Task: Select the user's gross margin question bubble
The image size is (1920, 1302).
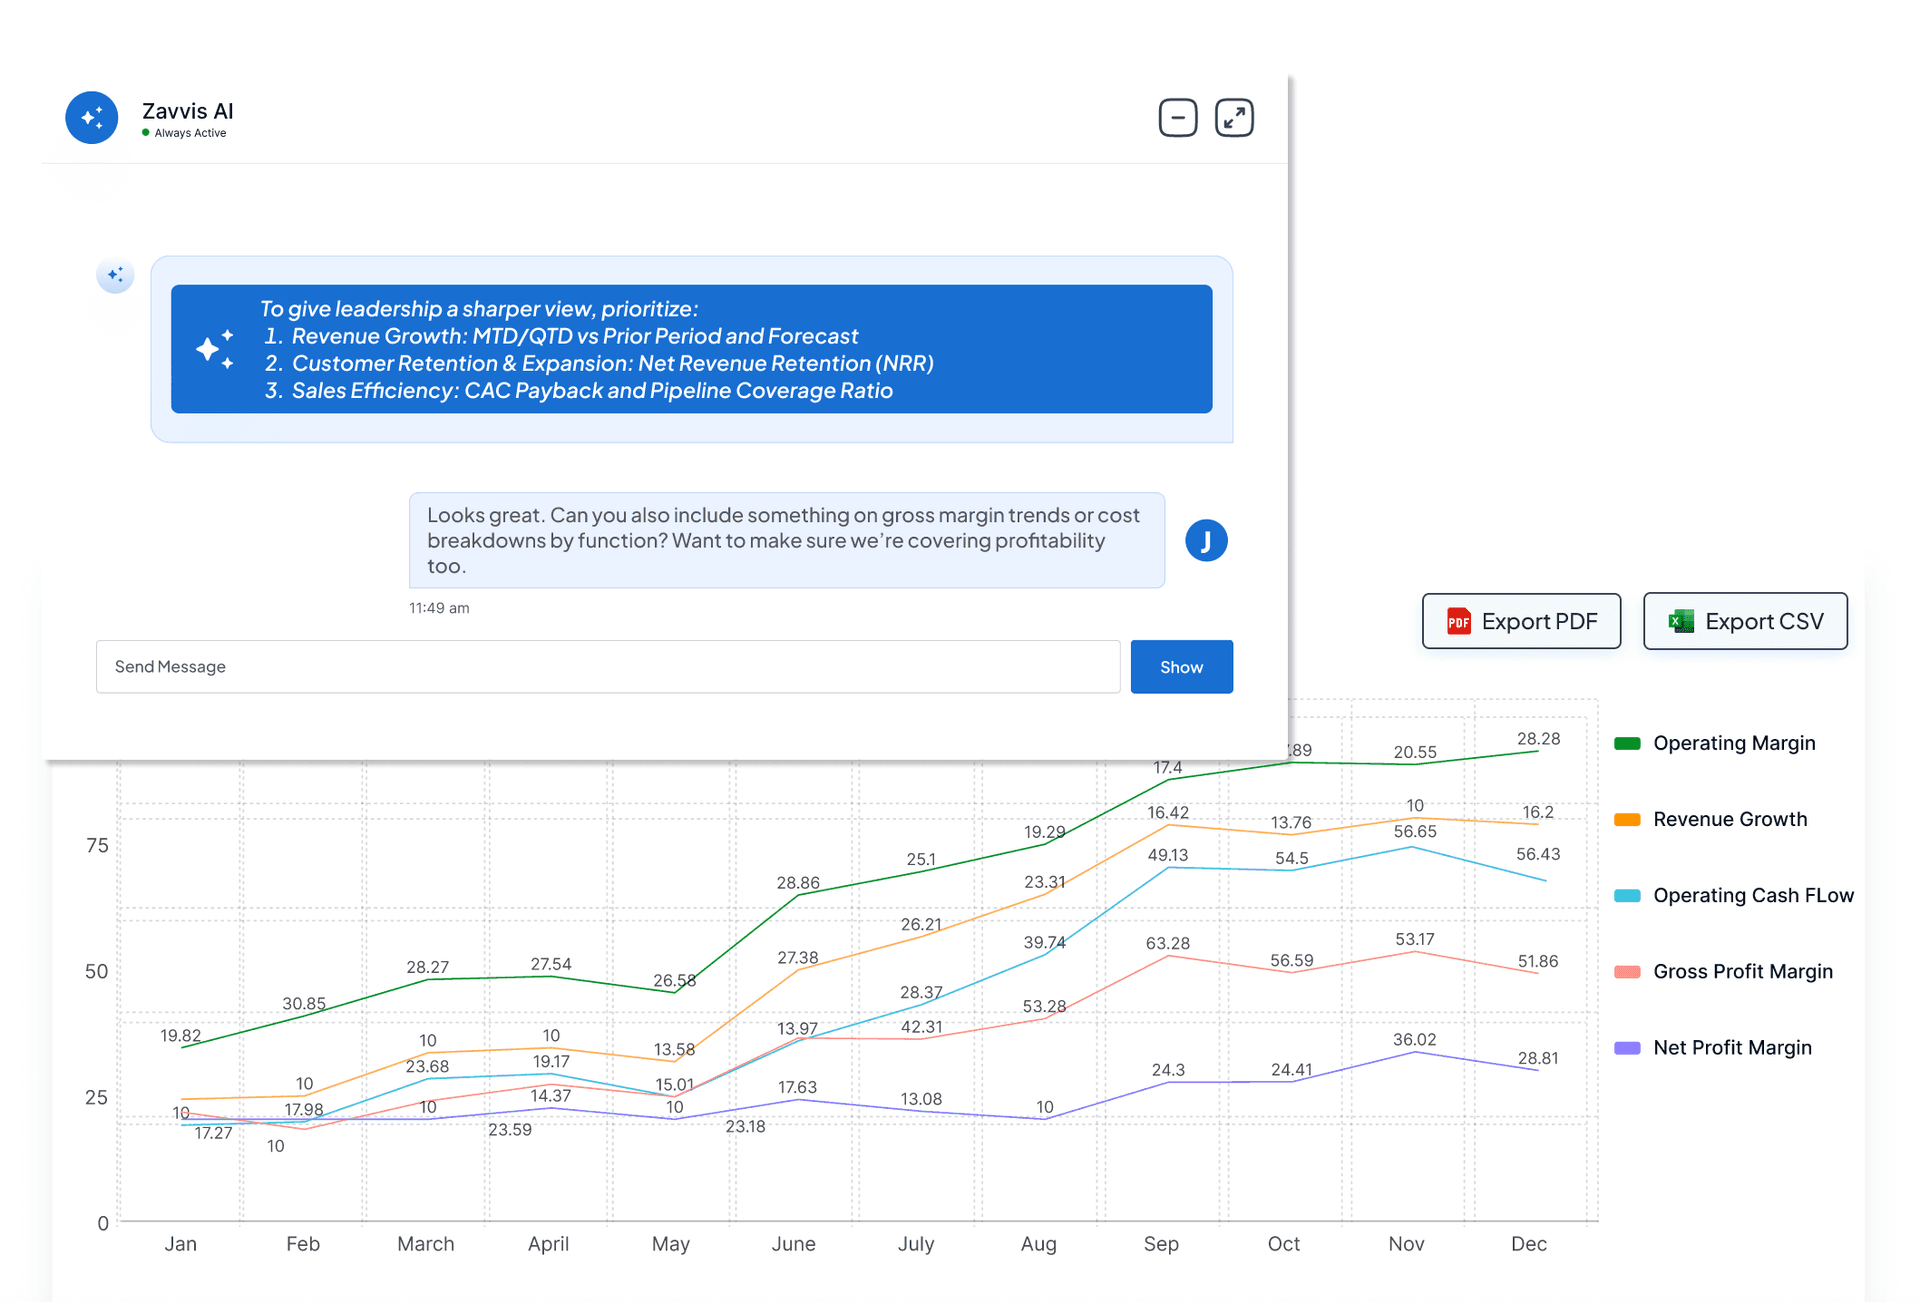Action: (x=786, y=540)
